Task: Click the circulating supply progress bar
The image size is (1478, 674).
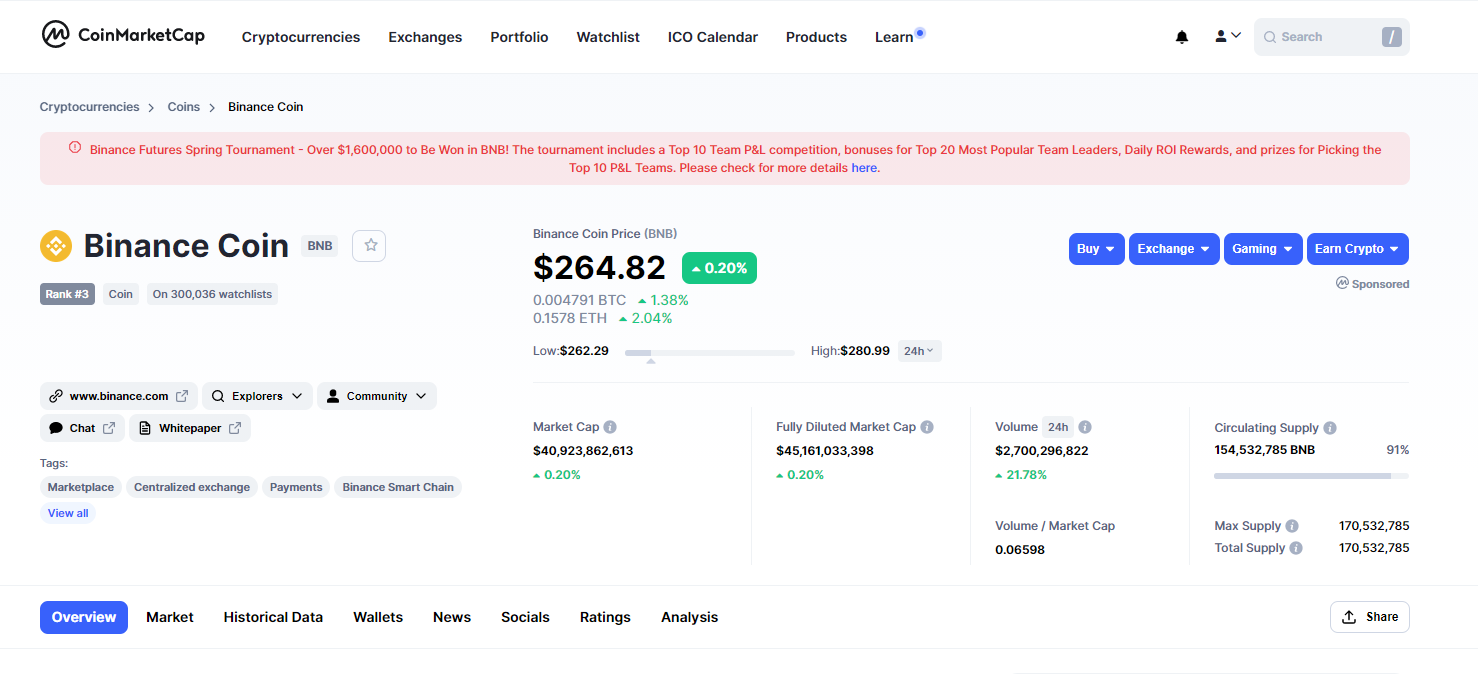Action: pos(1311,476)
